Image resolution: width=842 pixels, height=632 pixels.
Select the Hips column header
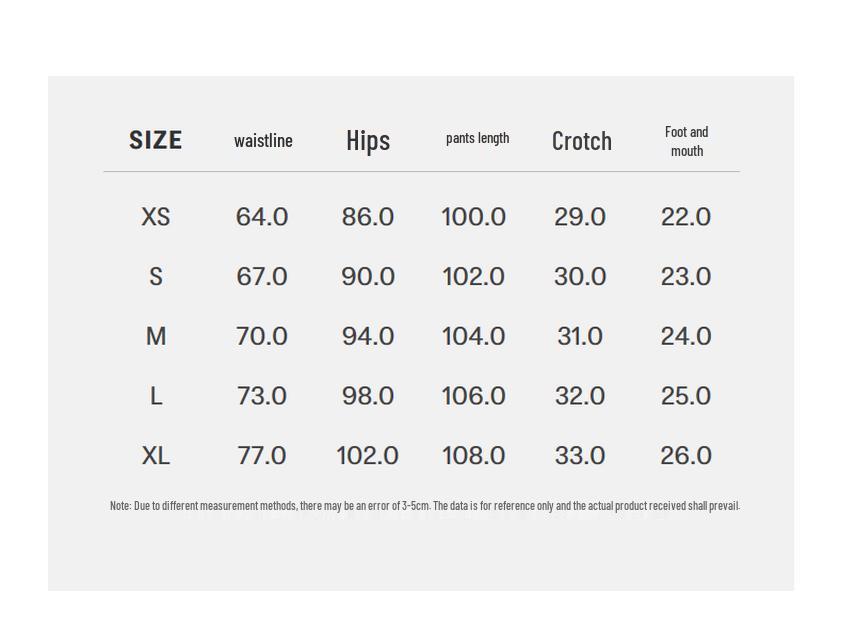[x=368, y=141]
